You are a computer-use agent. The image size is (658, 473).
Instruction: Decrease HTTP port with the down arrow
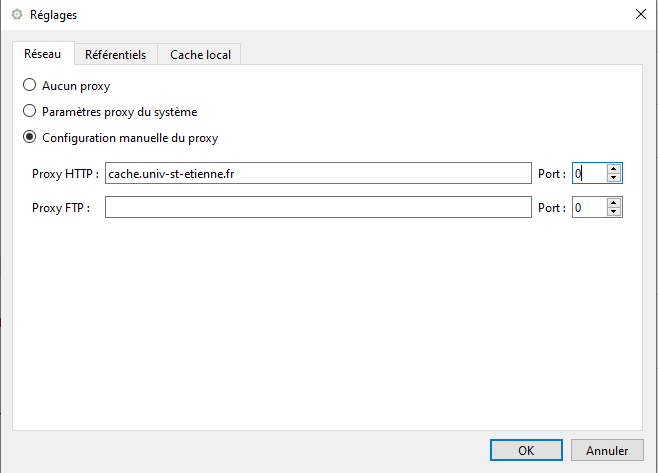click(x=614, y=179)
